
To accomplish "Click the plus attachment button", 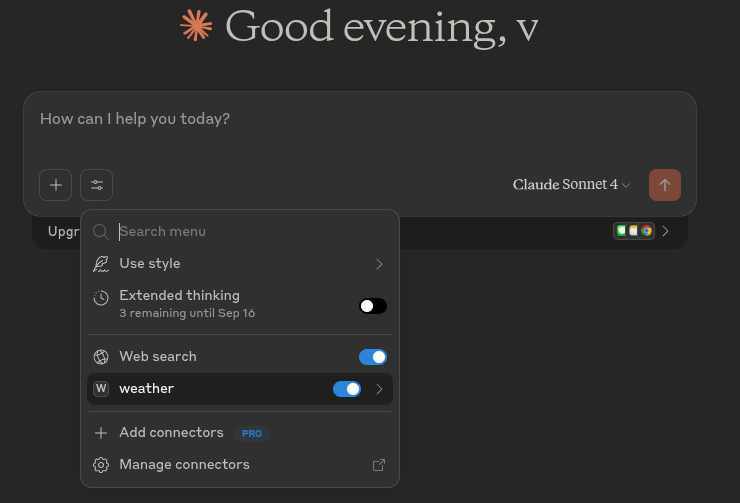I will pyautogui.click(x=55, y=185).
